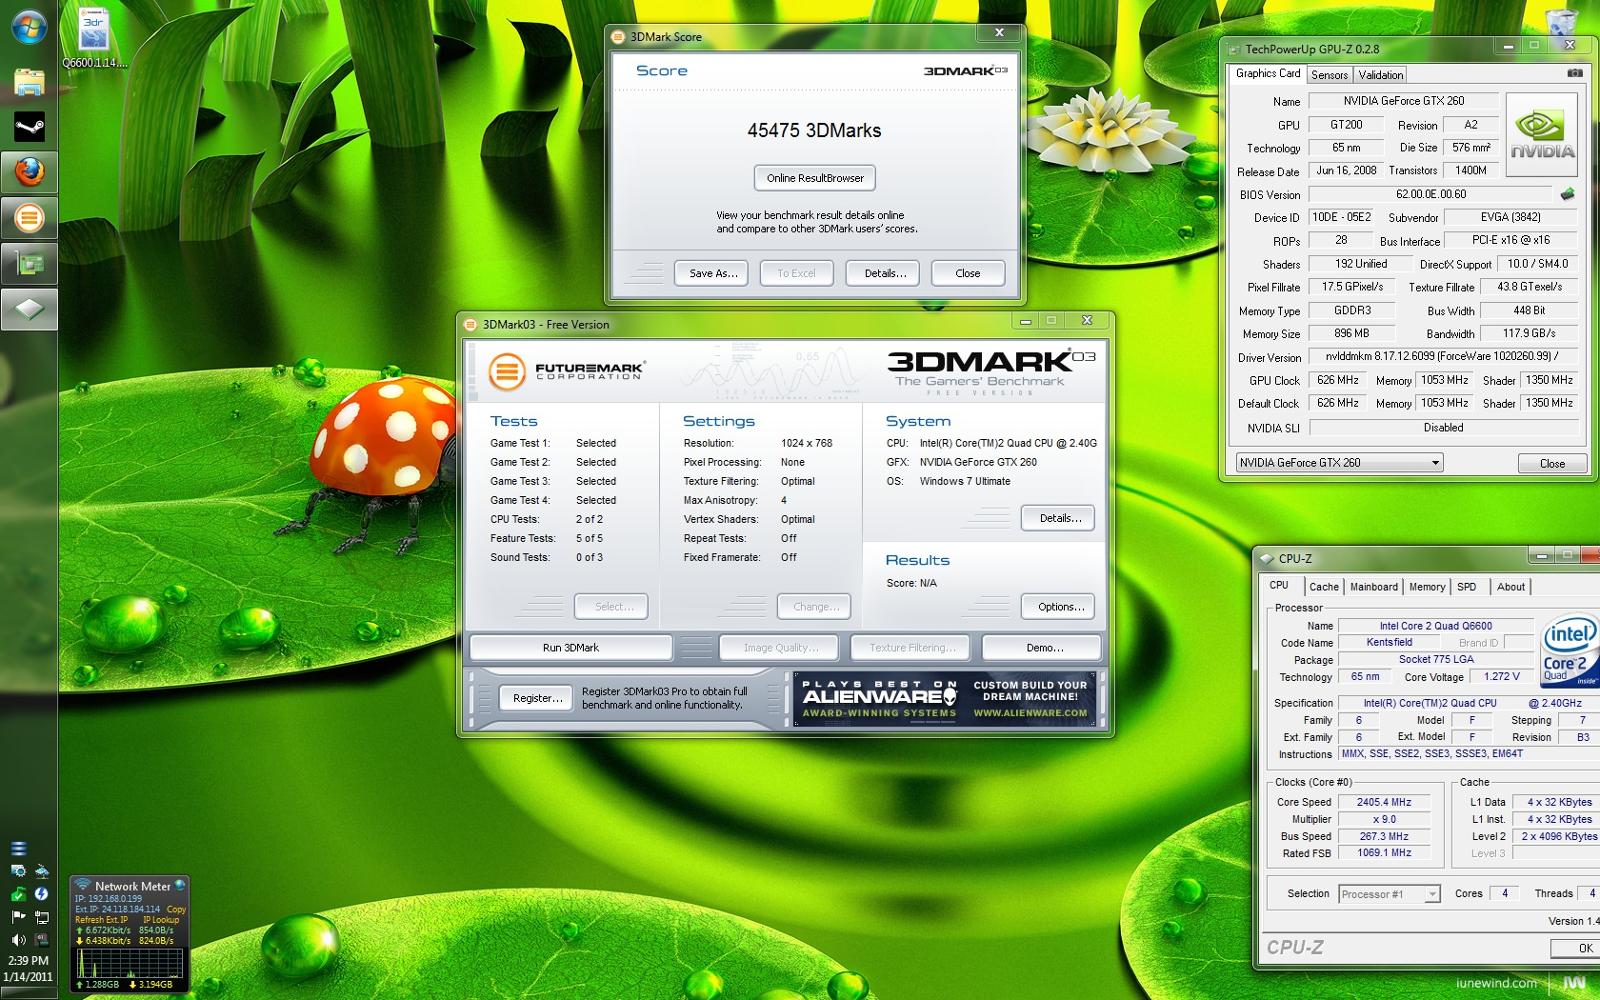Switch to GPU-Z Sensors tab
Image resolution: width=1600 pixels, height=1000 pixels.
1329,75
